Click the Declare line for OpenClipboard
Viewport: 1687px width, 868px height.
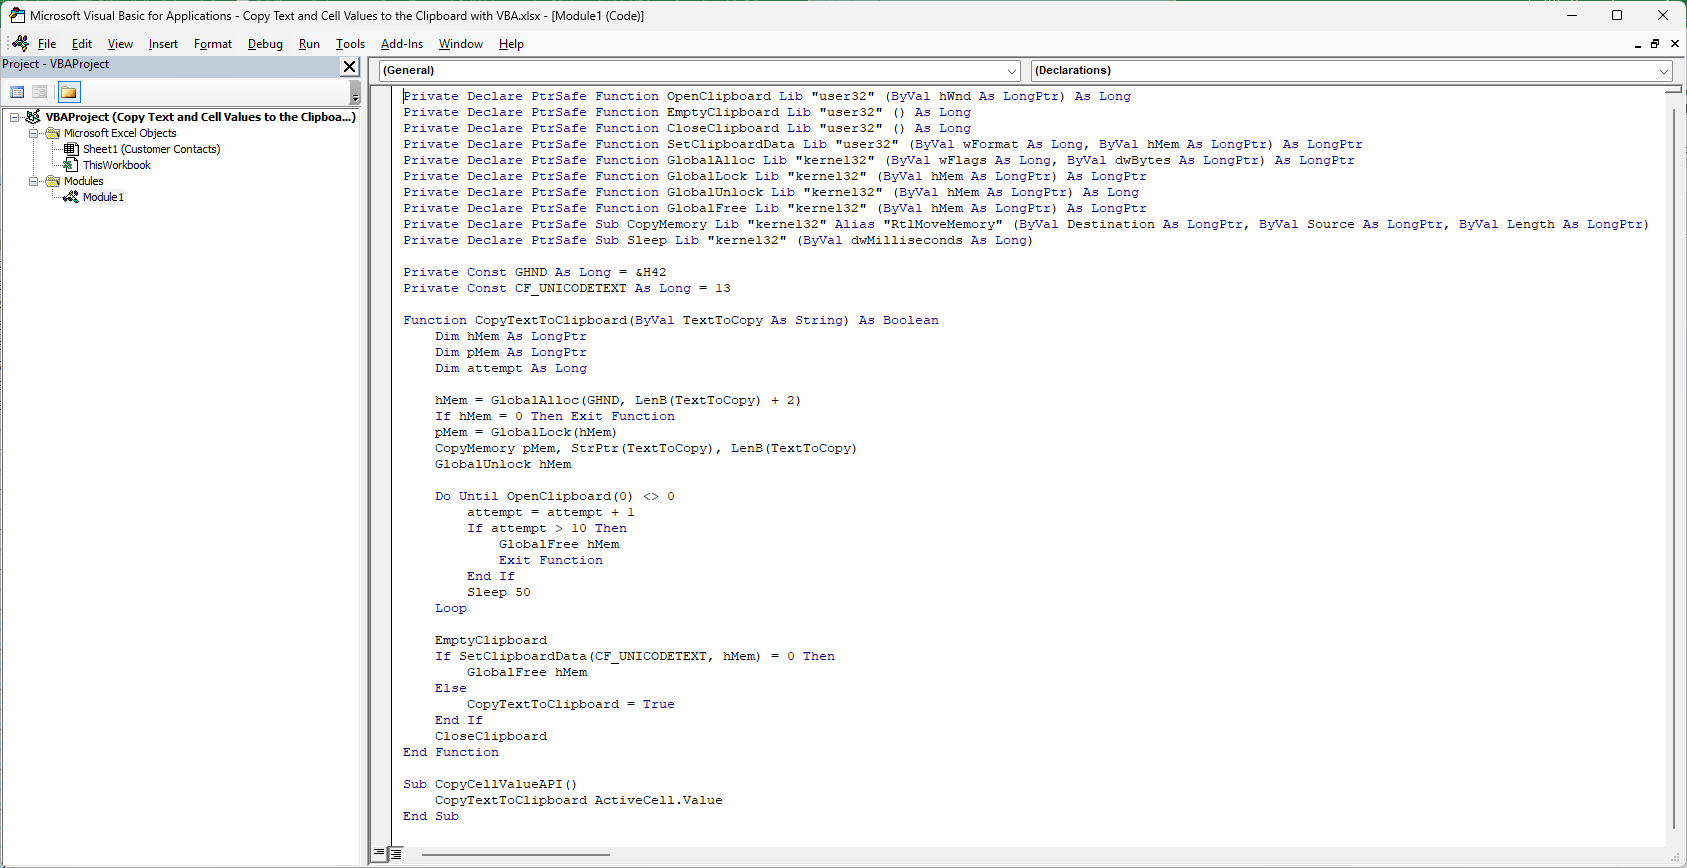[x=767, y=96]
